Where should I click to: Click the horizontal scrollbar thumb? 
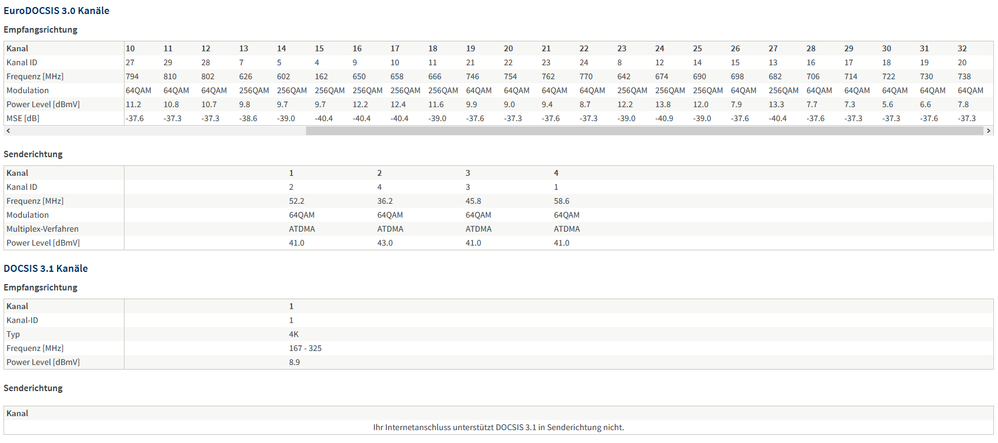(644, 130)
